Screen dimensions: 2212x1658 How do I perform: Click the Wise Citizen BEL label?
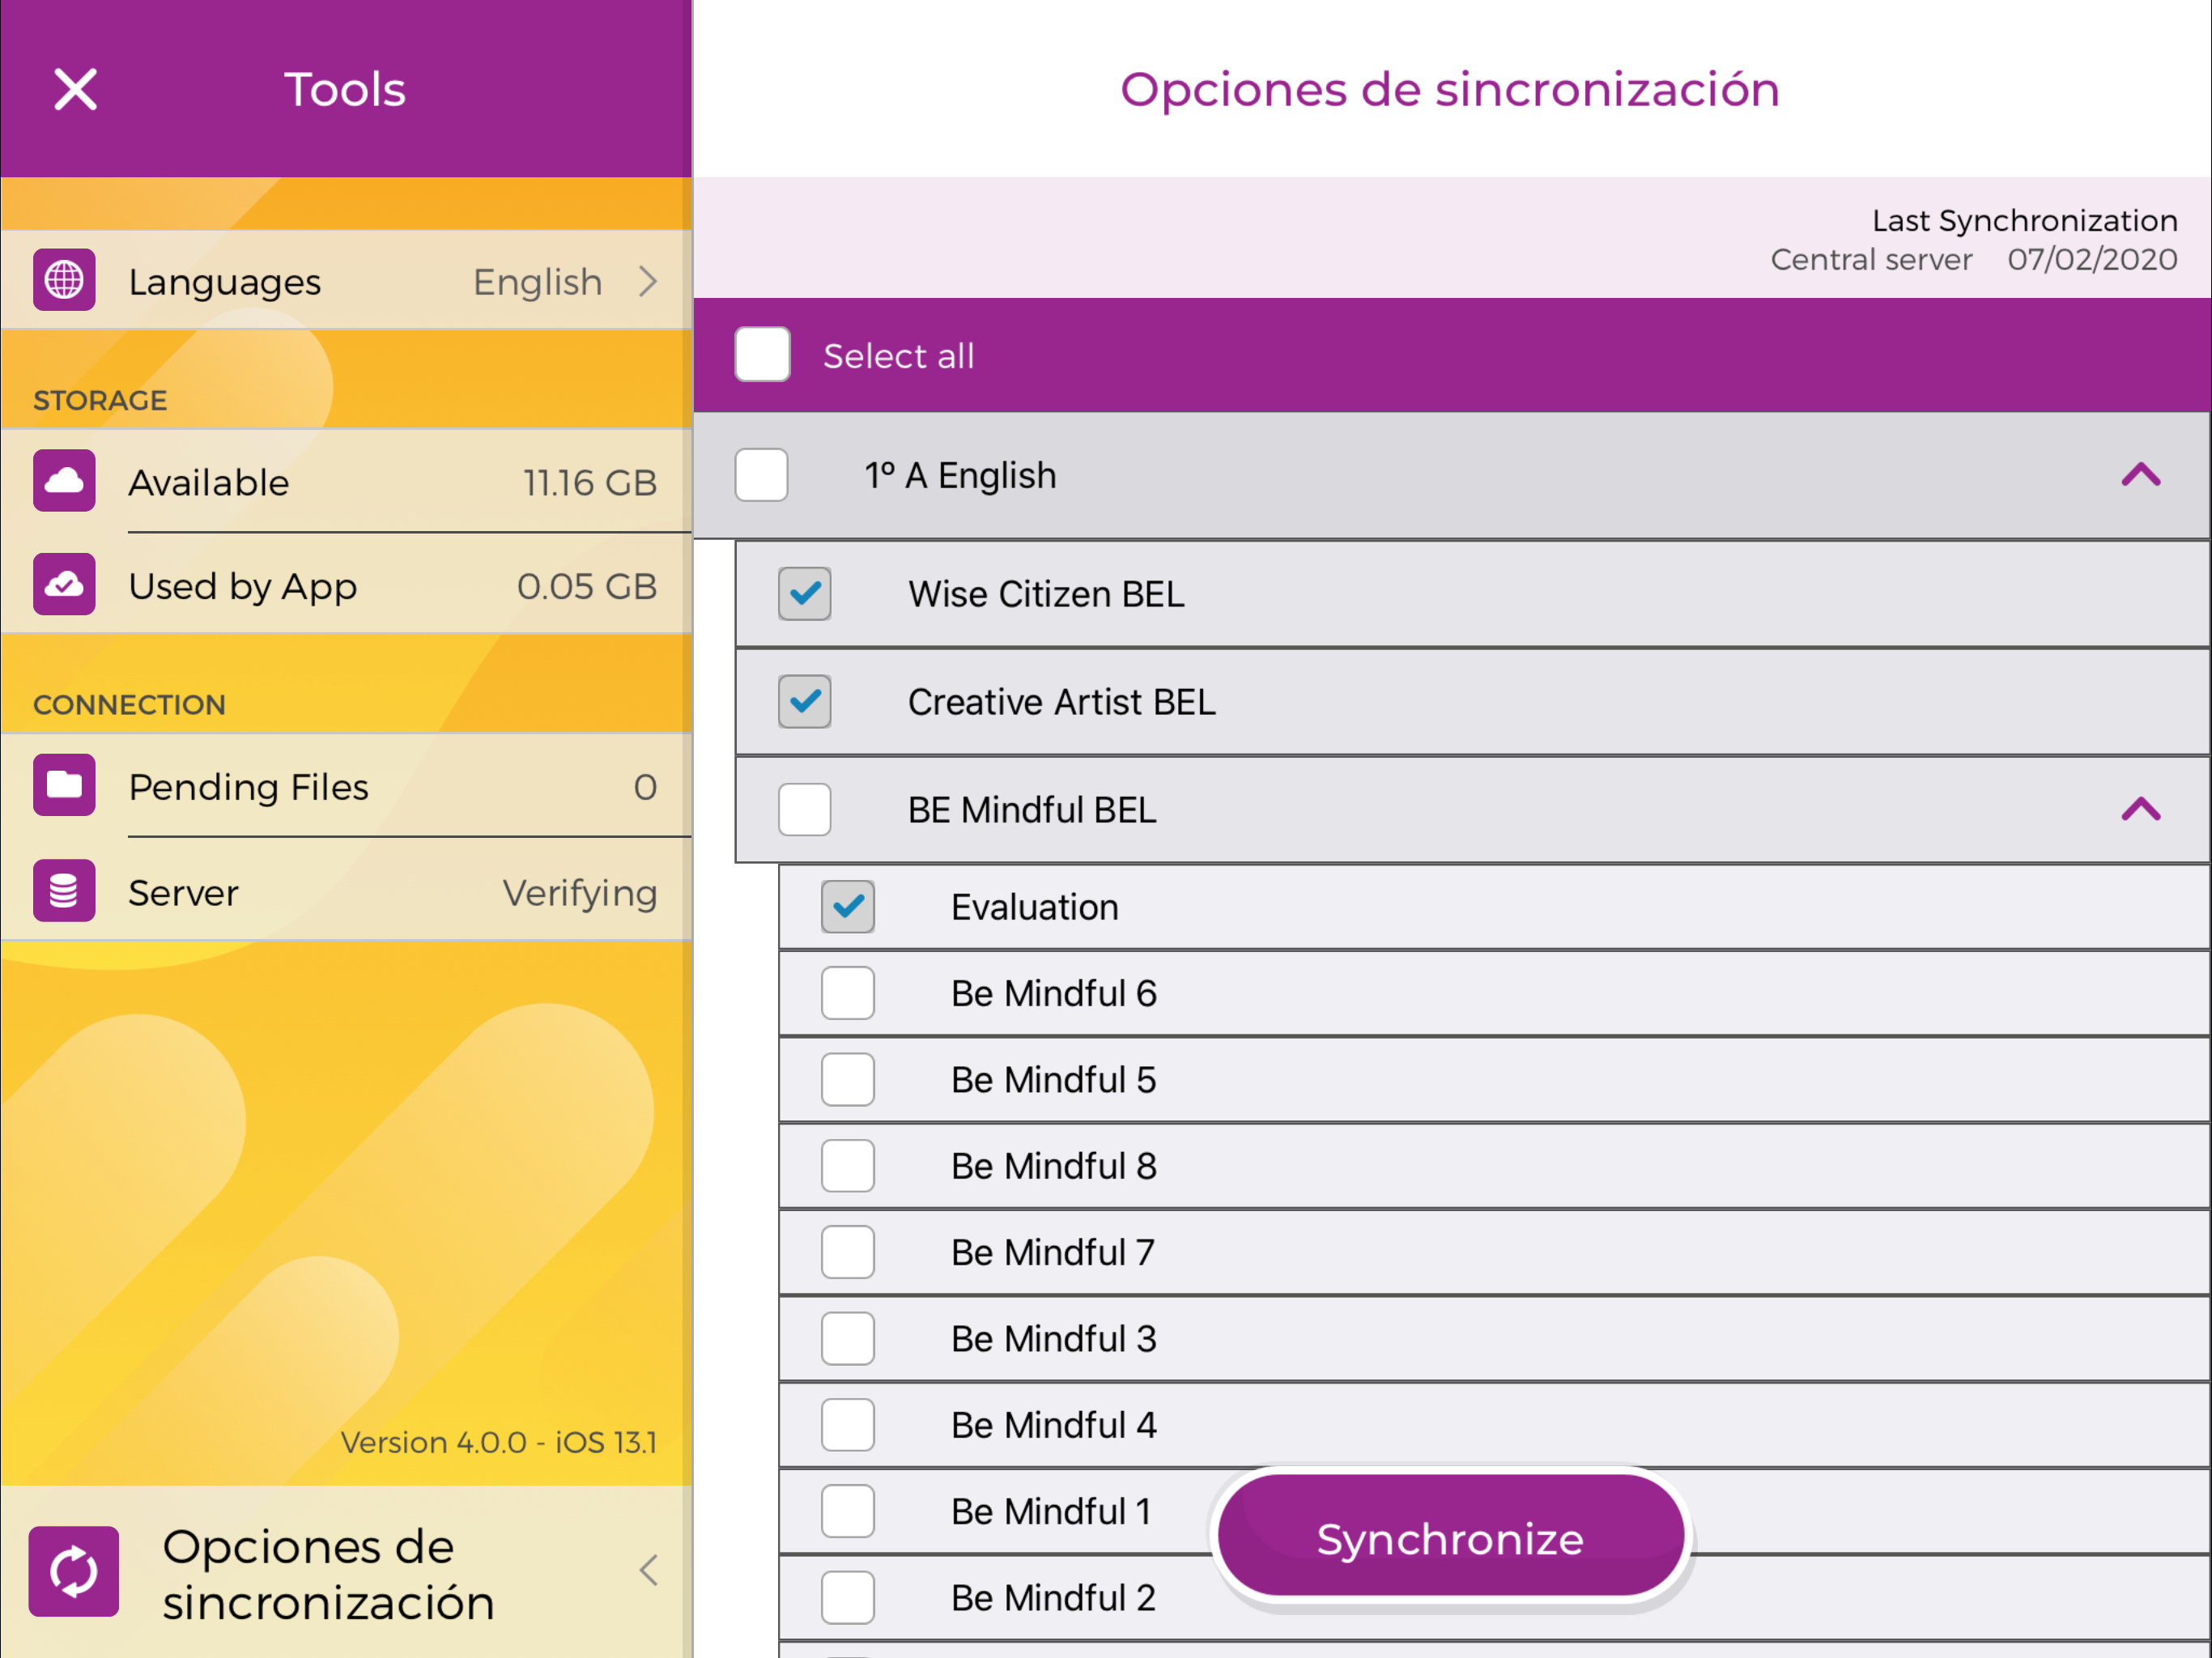[1046, 594]
